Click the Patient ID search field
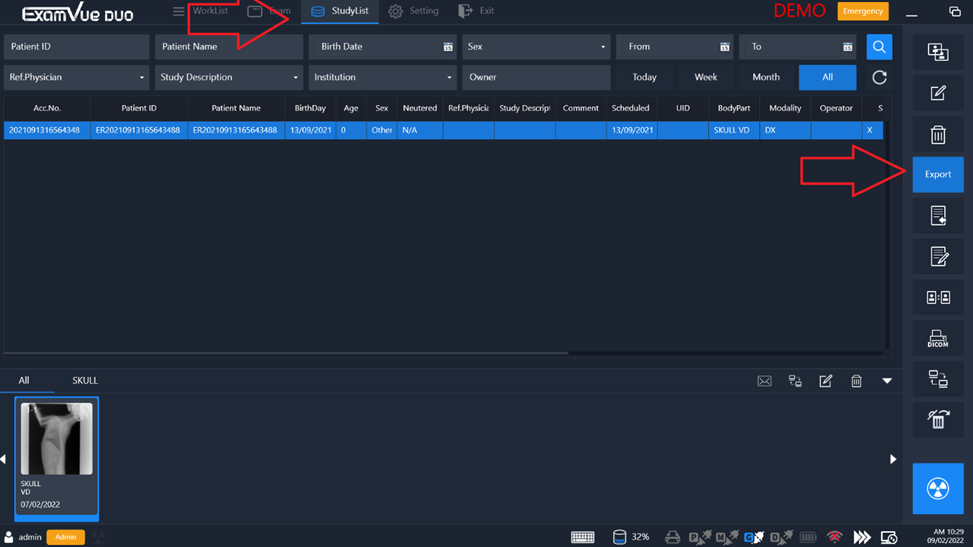Screen dimensions: 973x547 [x=76, y=47]
